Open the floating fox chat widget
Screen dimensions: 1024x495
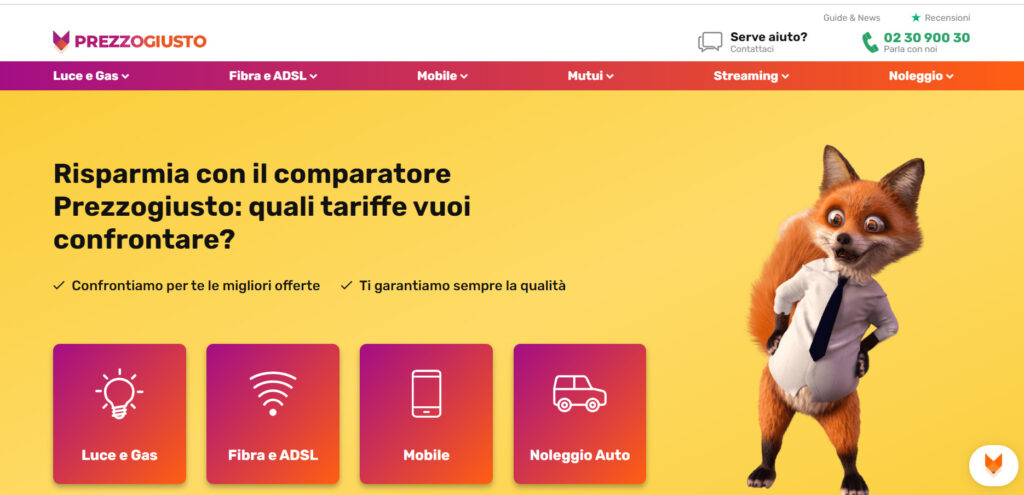[993, 465]
